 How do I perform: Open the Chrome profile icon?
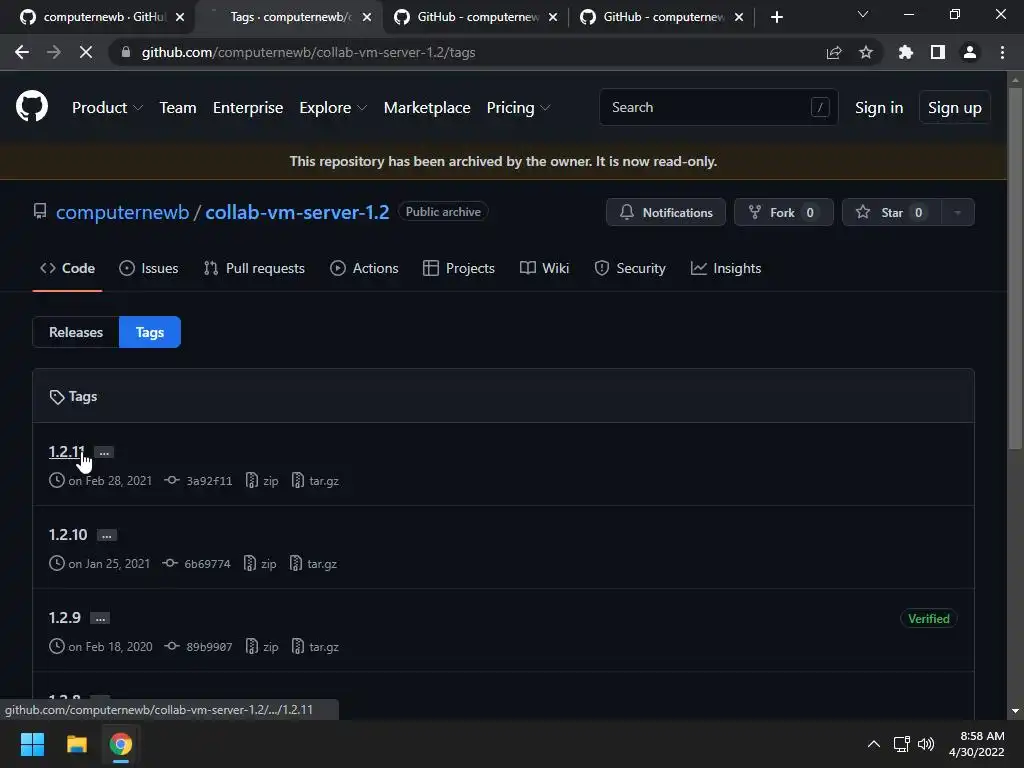click(x=970, y=52)
